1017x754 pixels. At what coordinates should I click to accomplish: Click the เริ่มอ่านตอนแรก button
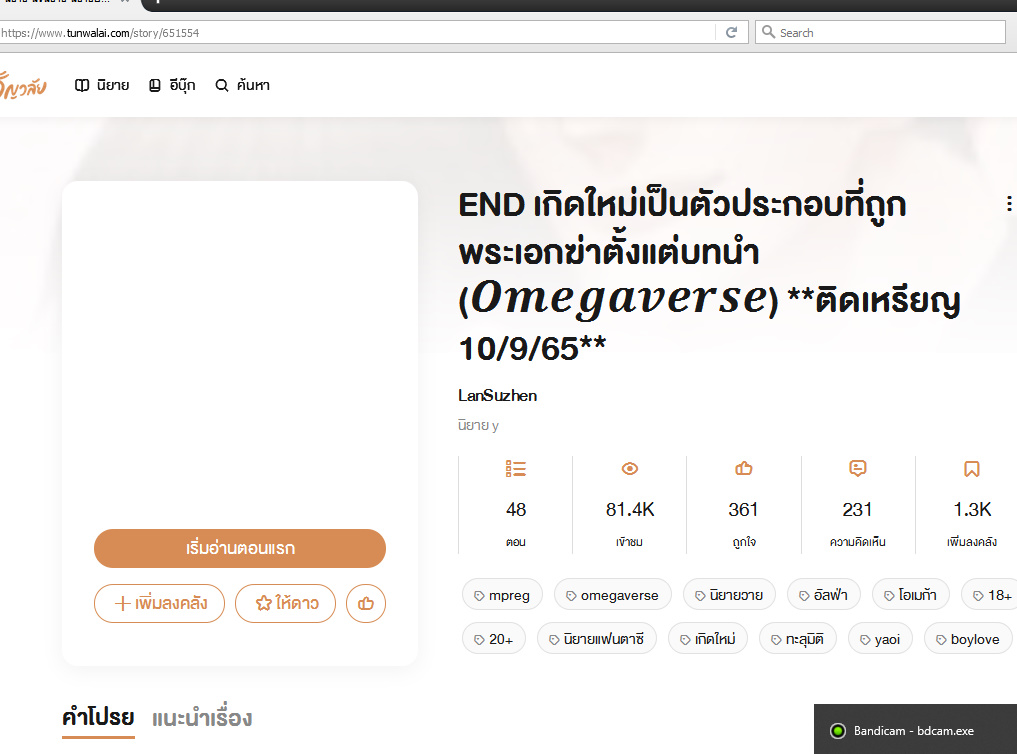click(x=240, y=548)
